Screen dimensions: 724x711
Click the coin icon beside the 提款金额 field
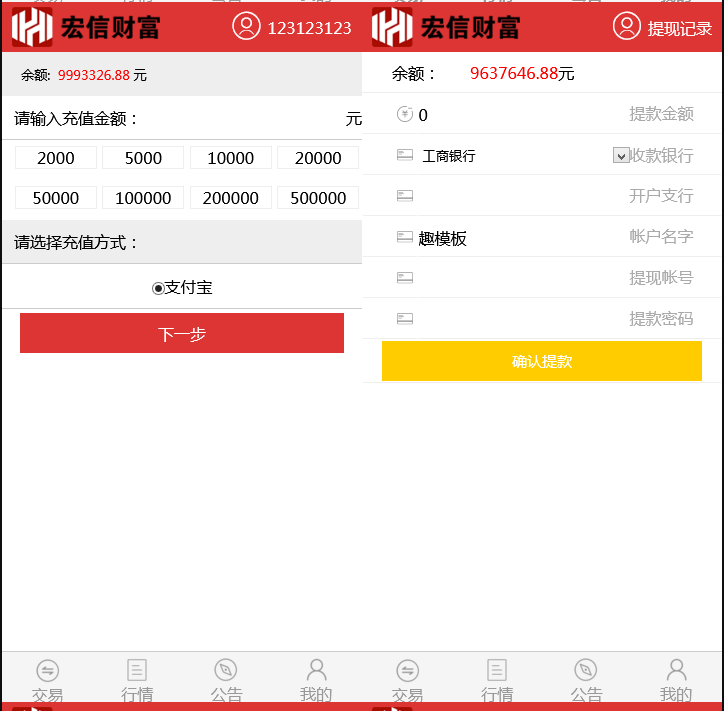405,114
